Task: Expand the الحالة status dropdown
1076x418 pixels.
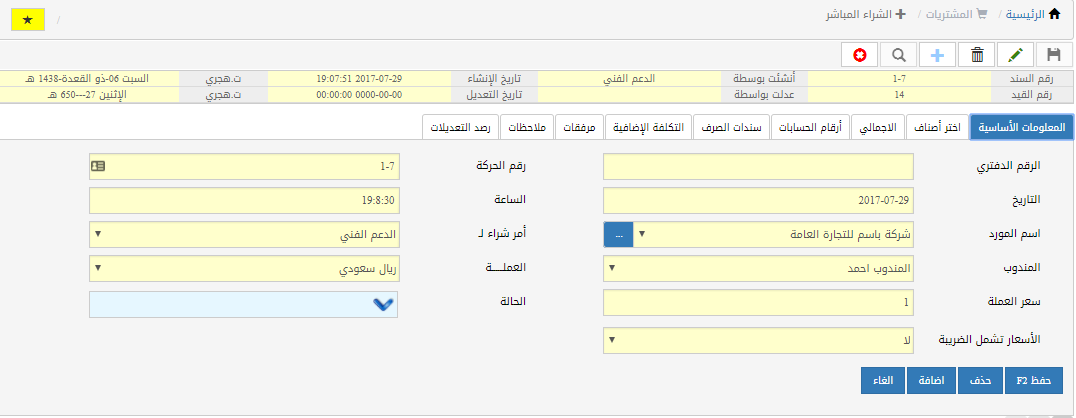Action: pos(243,304)
